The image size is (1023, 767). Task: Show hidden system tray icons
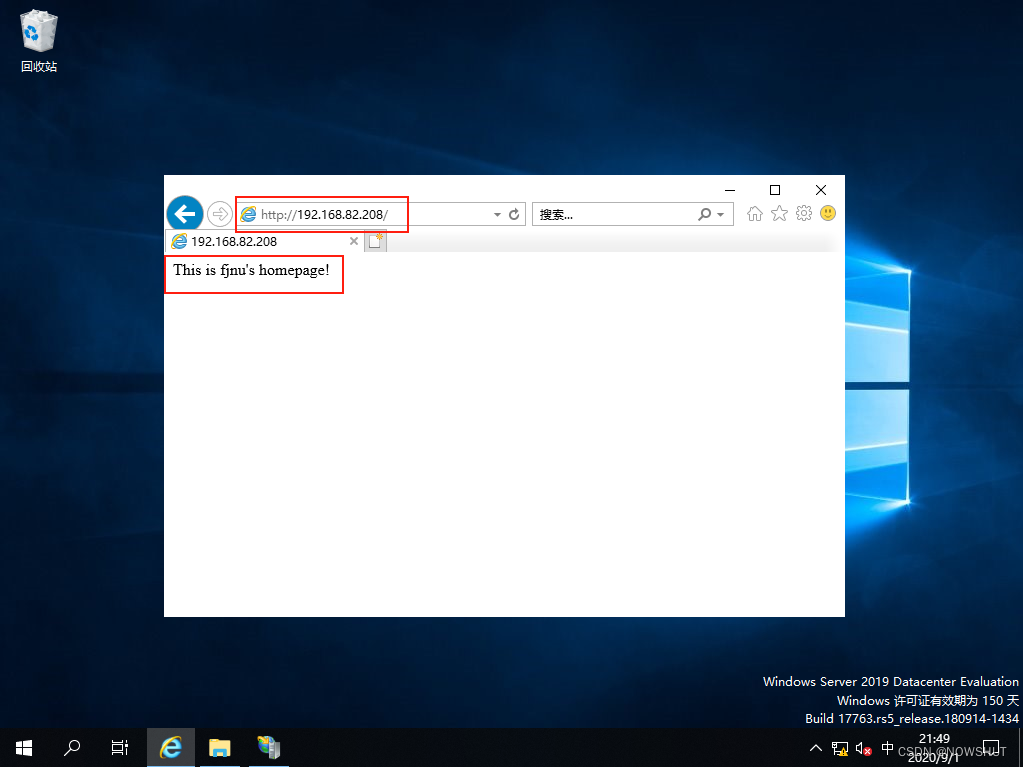pyautogui.click(x=816, y=748)
